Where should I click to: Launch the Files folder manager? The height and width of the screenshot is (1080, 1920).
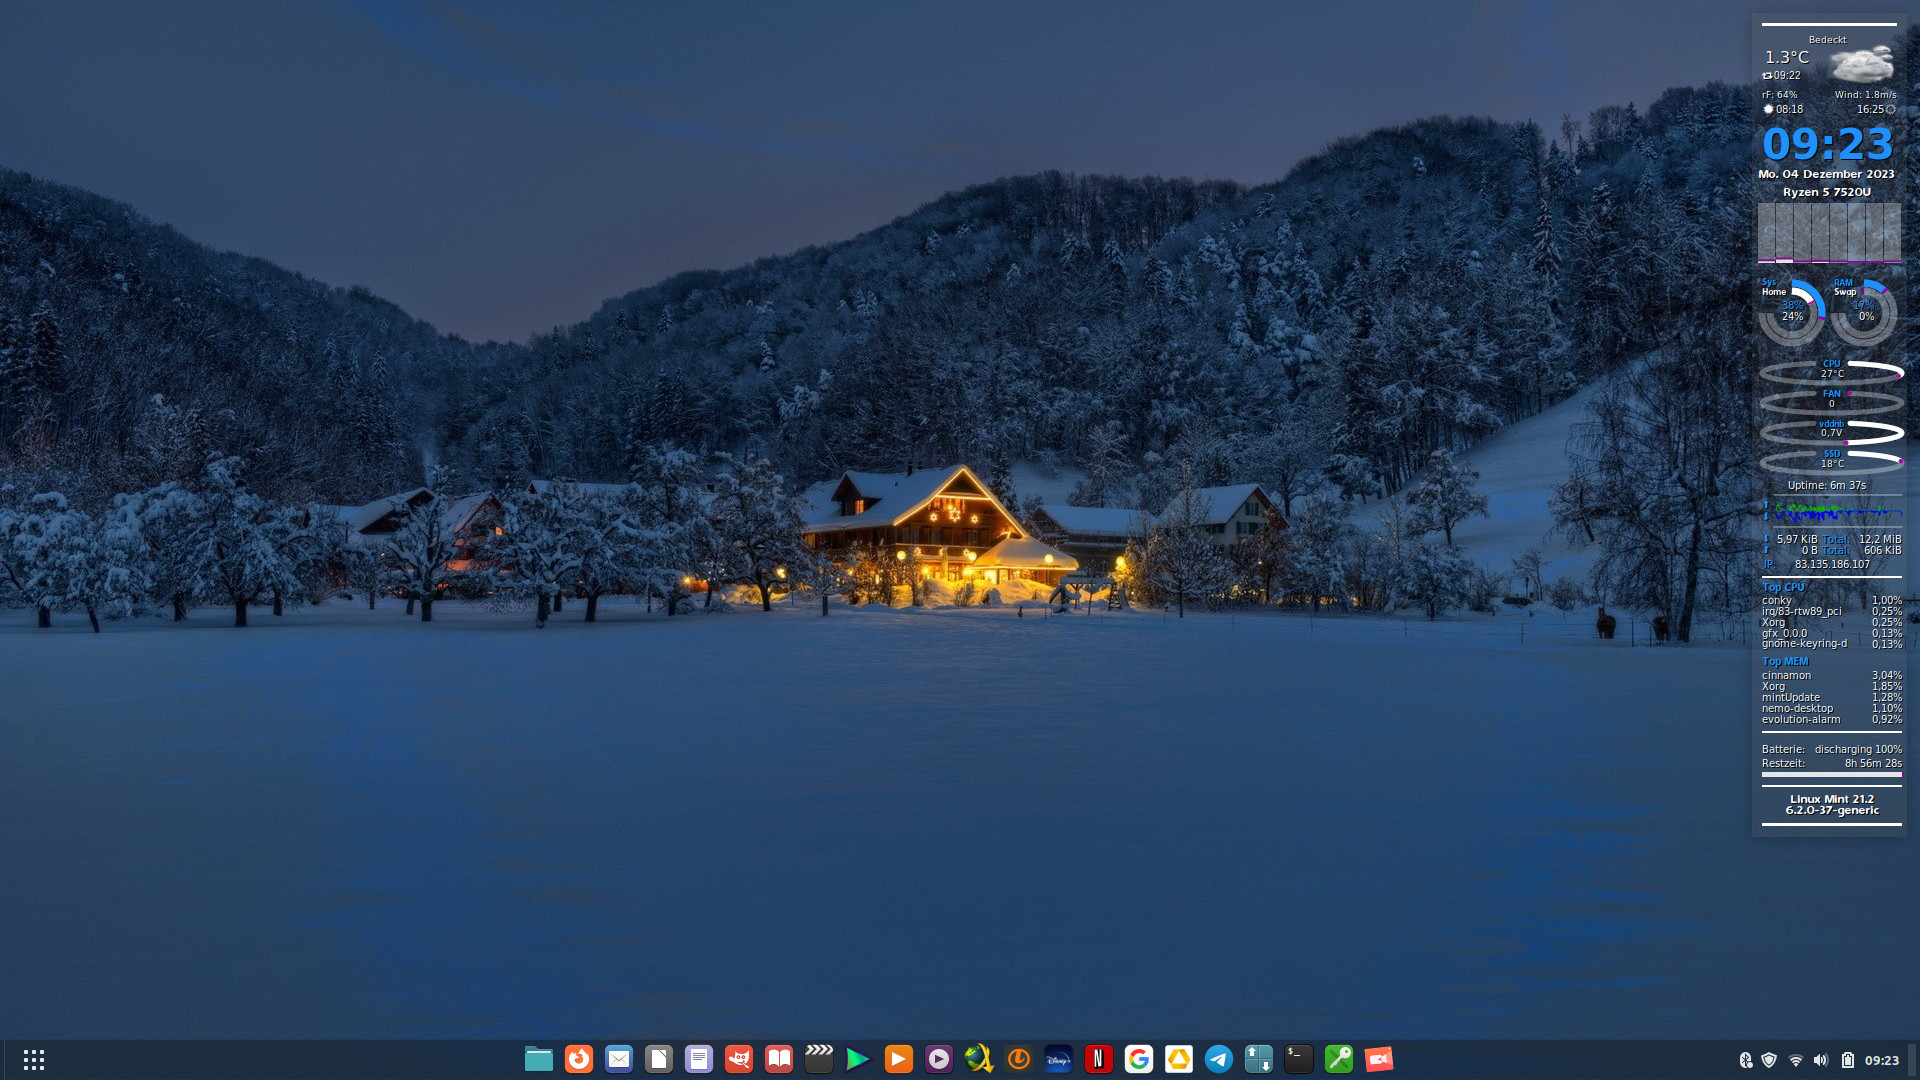539,1059
